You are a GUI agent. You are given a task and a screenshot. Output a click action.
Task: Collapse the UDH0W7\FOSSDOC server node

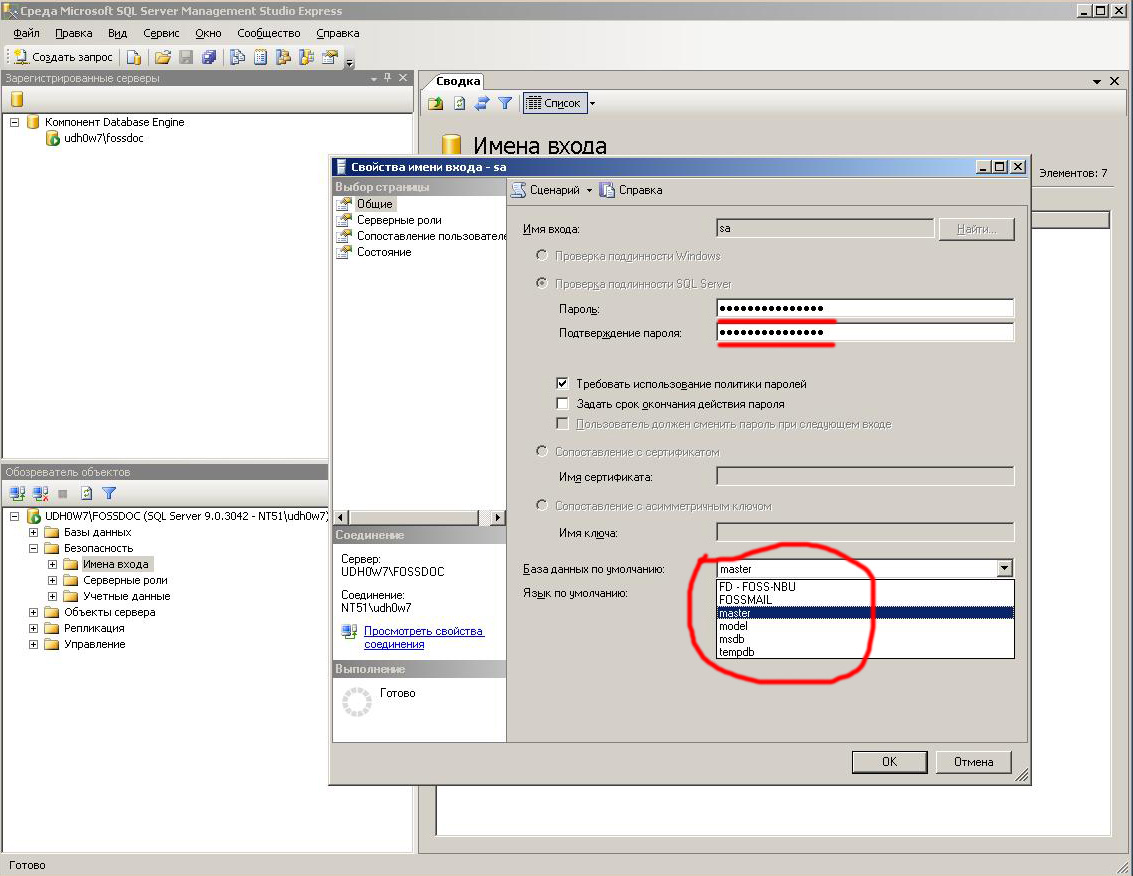(14, 516)
